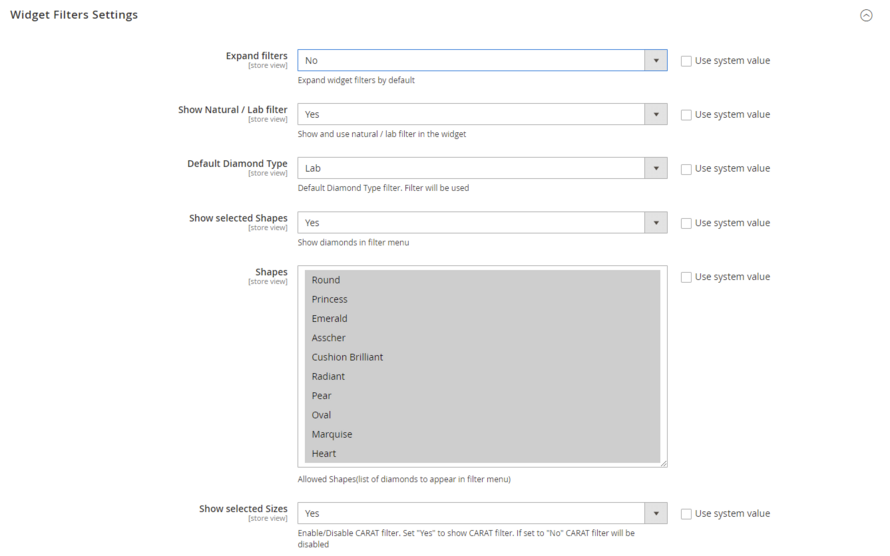Screen dimensions: 890x556
Task: Select Heart in the Shapes list
Action: click(x=324, y=454)
